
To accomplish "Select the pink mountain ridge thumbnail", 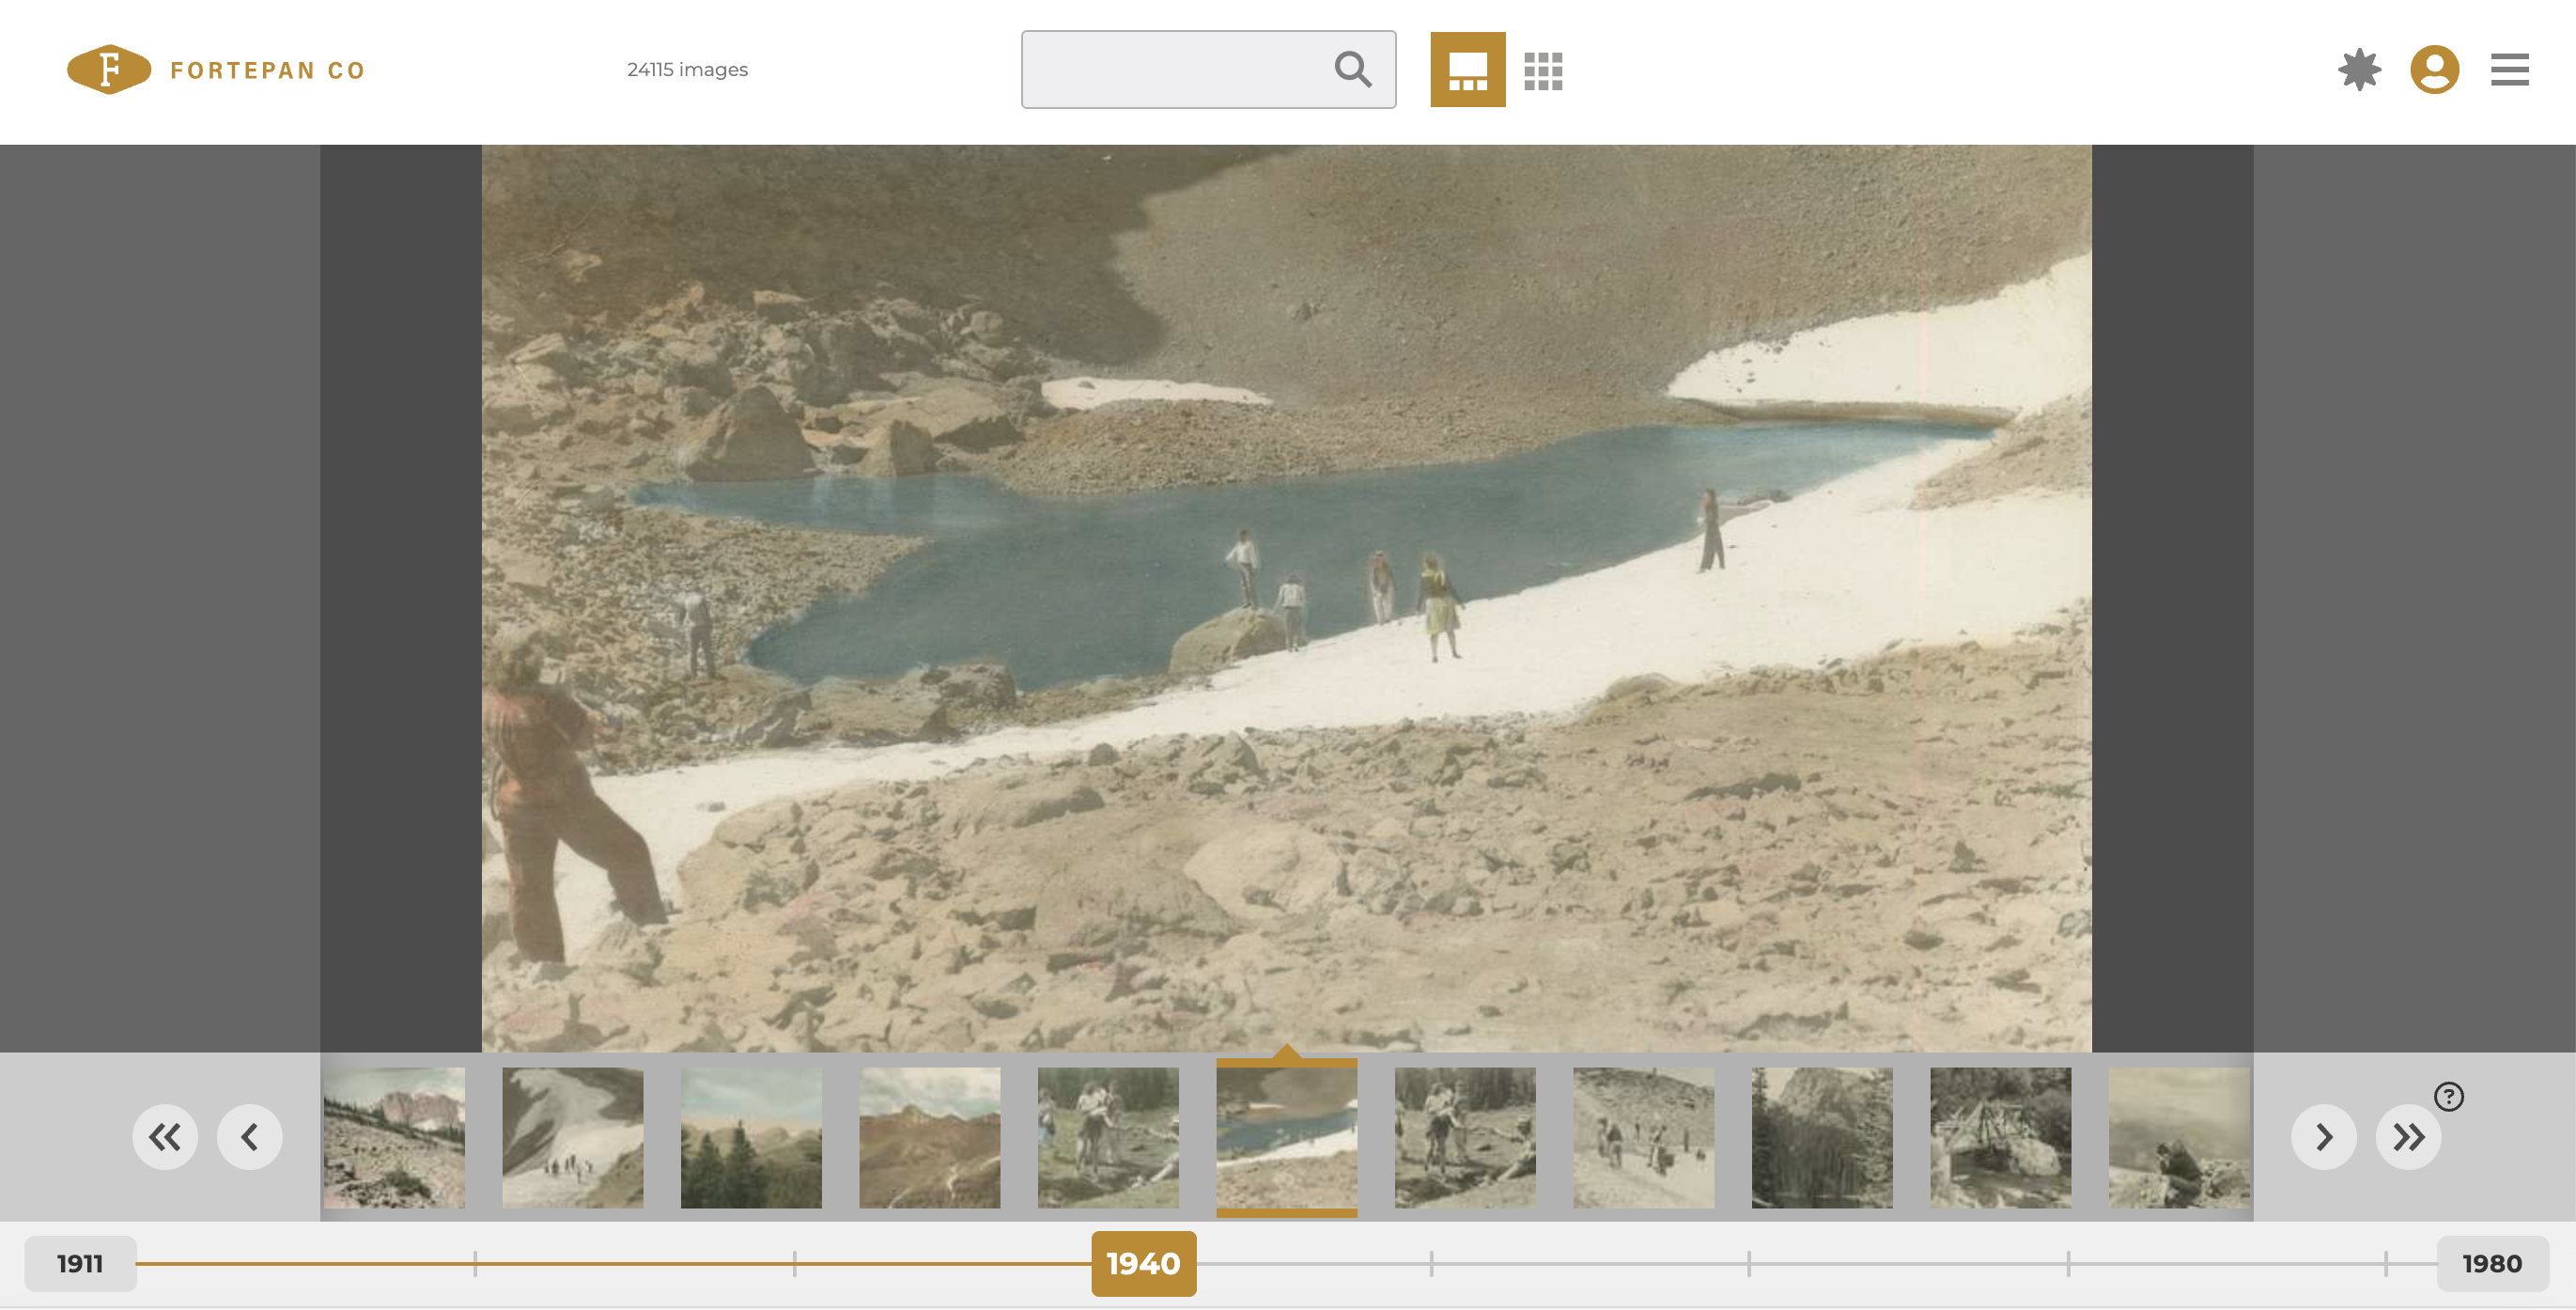I will [x=394, y=1137].
